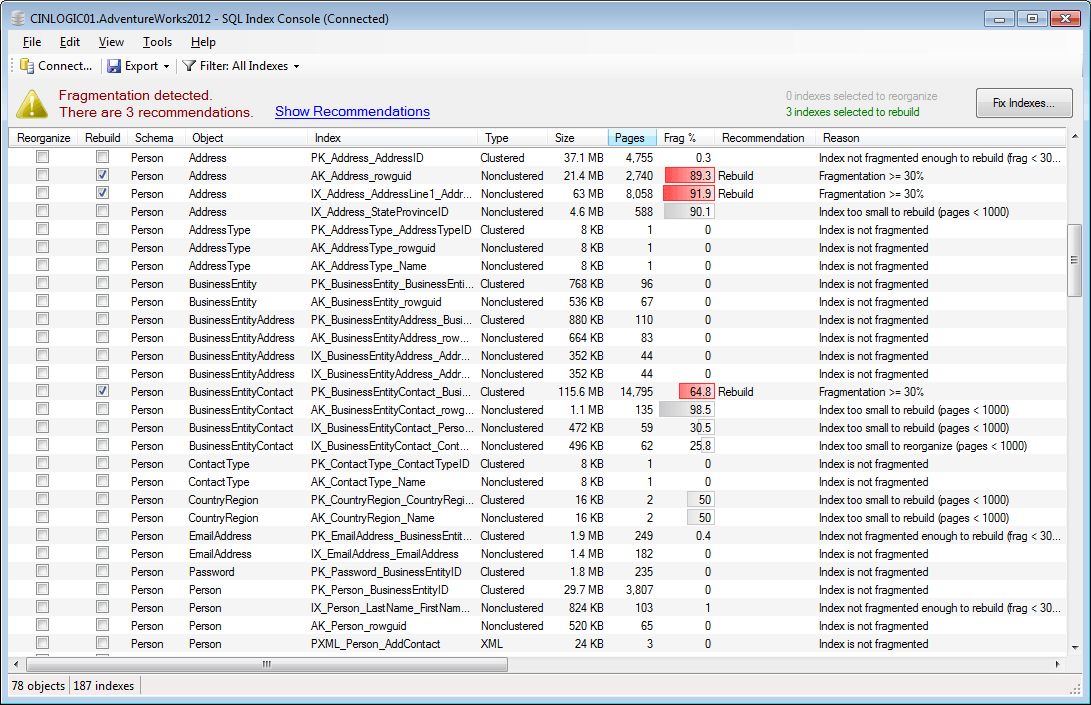Screen dimensions: 1091x705
Task: Open the View menu
Action: pyautogui.click(x=110, y=42)
